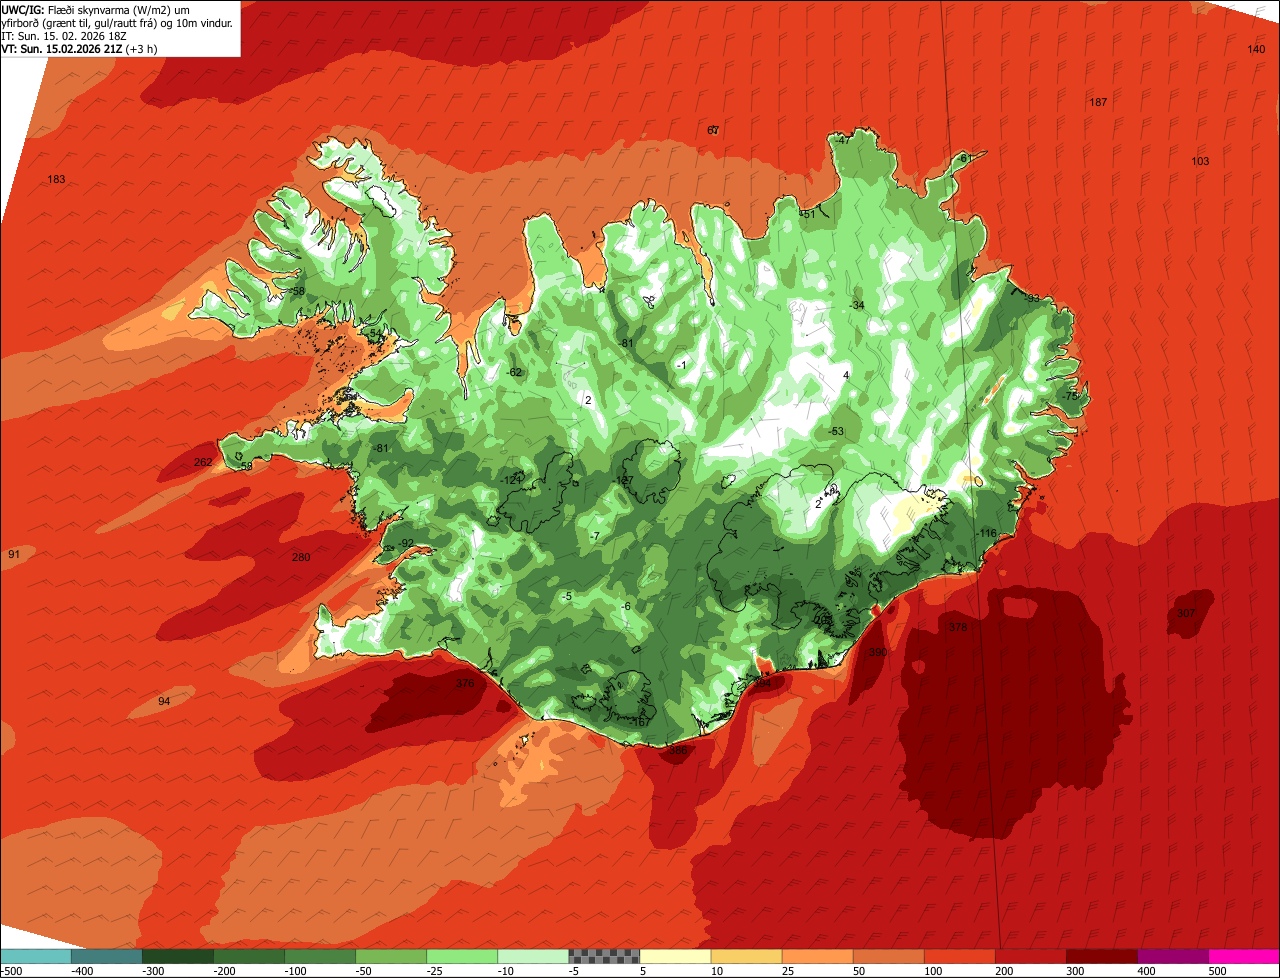Click the '-6' value on the map
1280x978 pixels.
click(x=625, y=606)
